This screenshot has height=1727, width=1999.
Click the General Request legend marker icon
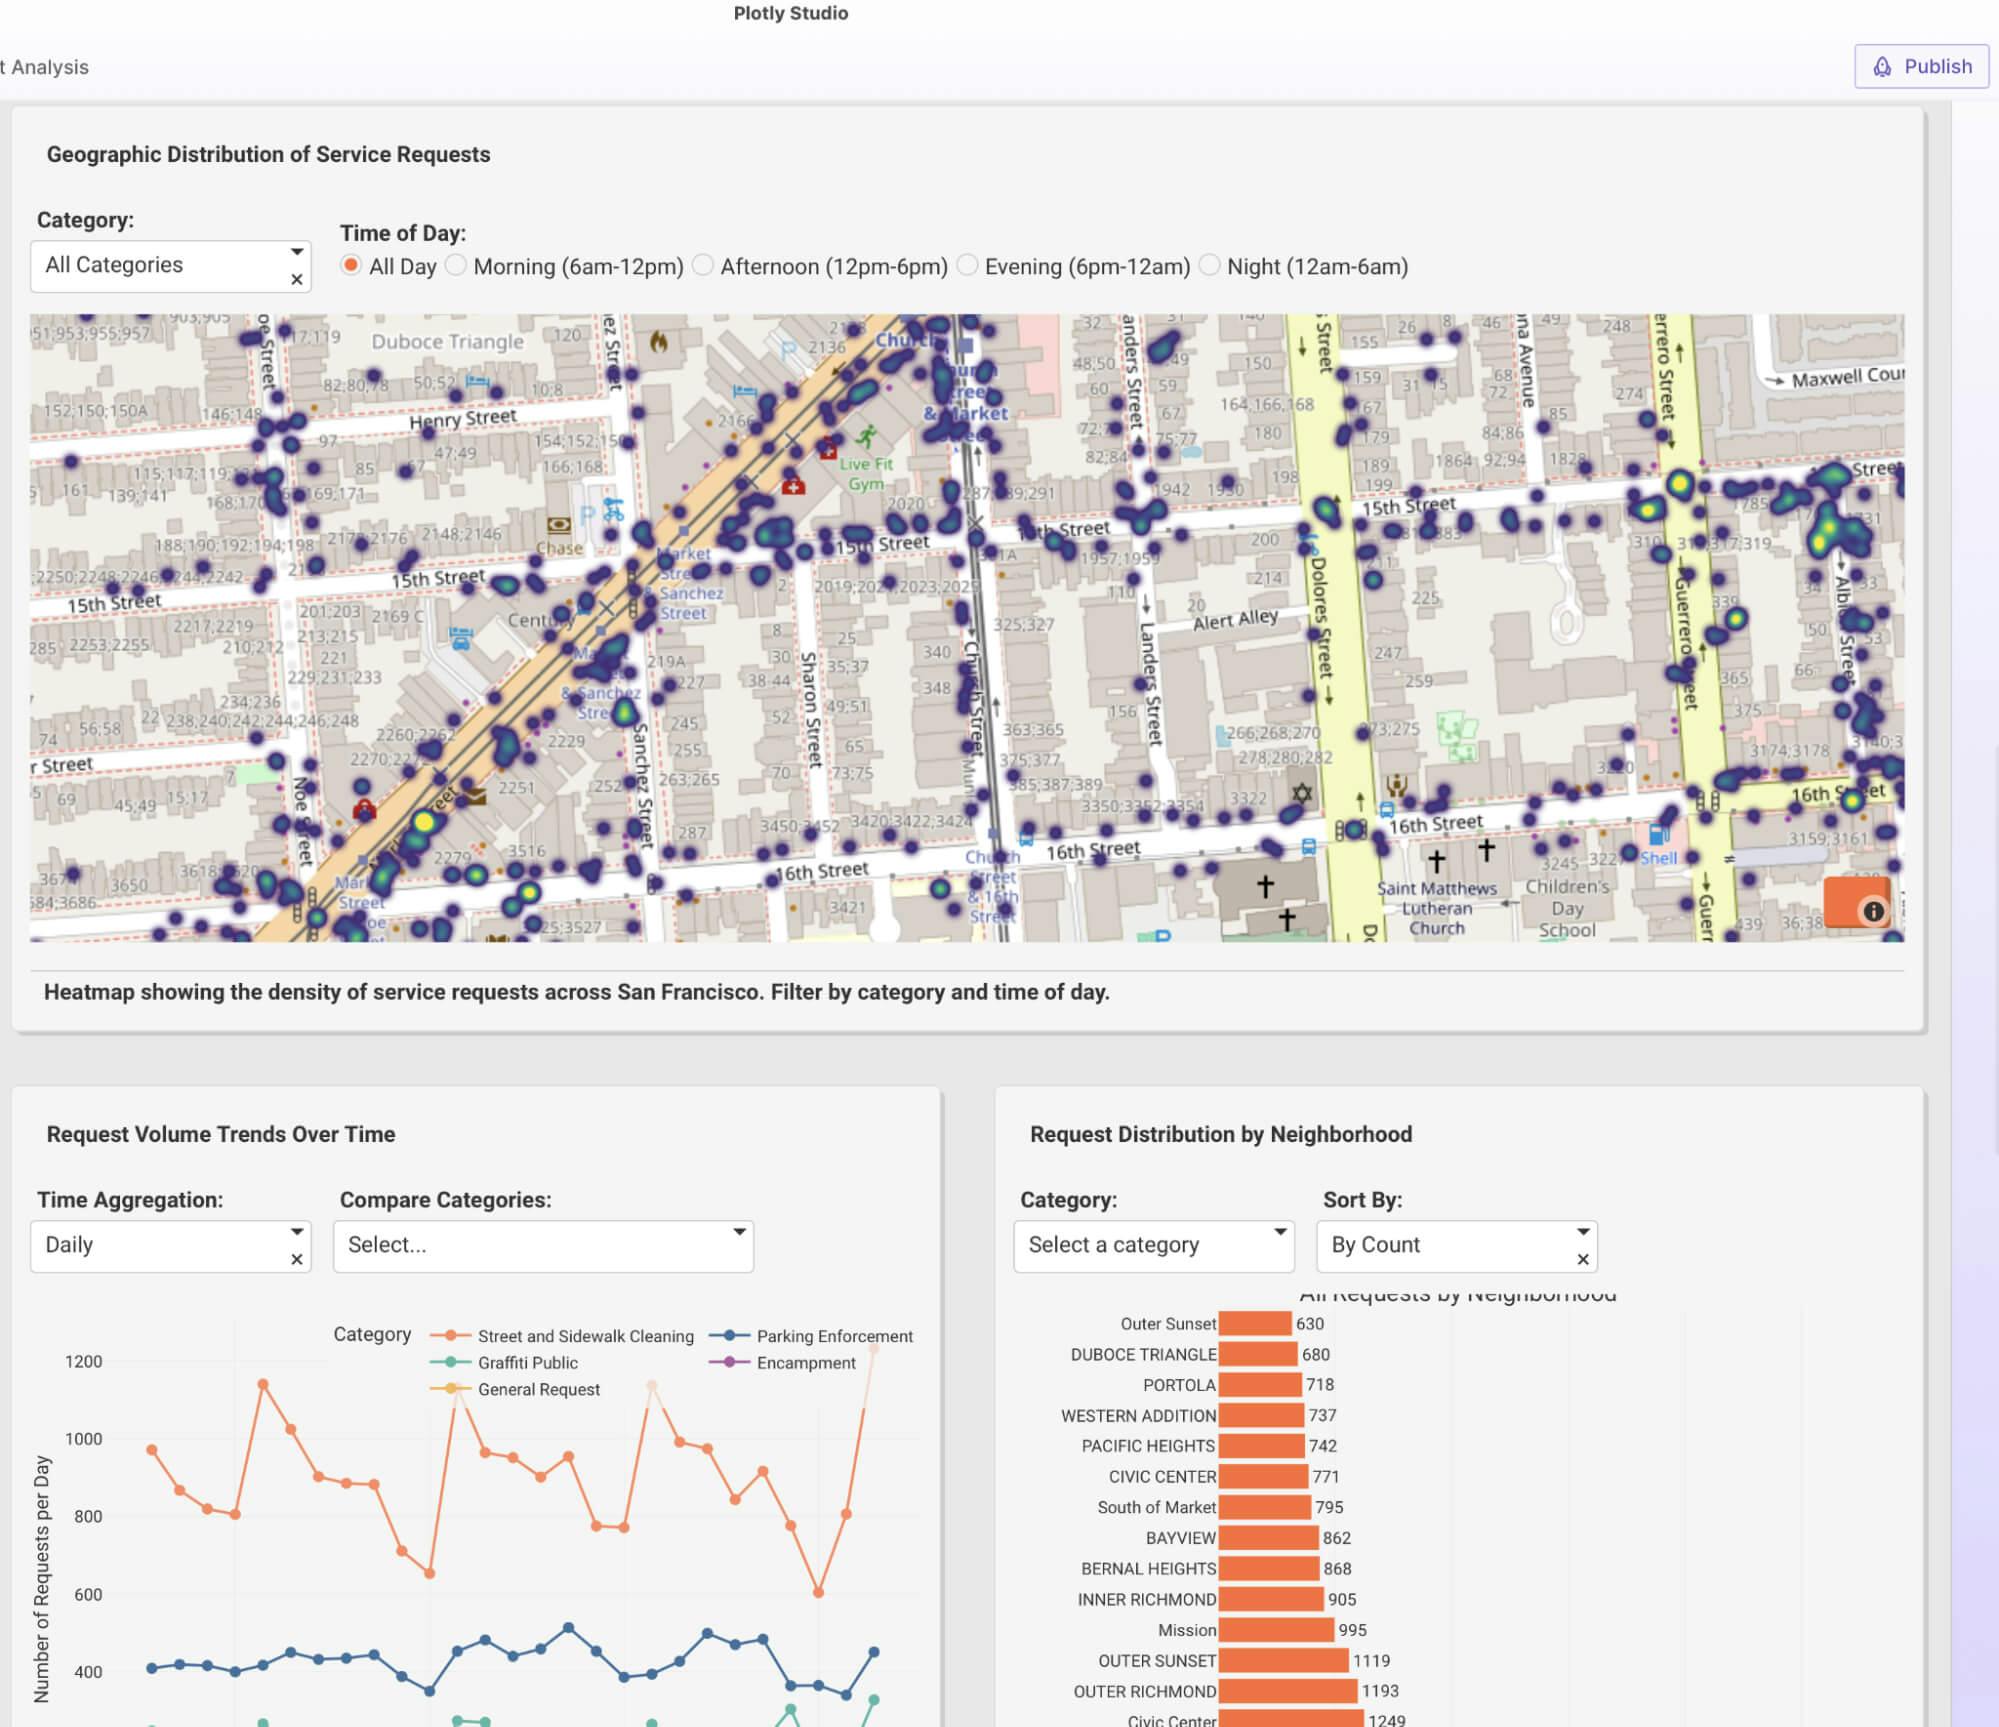coord(452,1389)
